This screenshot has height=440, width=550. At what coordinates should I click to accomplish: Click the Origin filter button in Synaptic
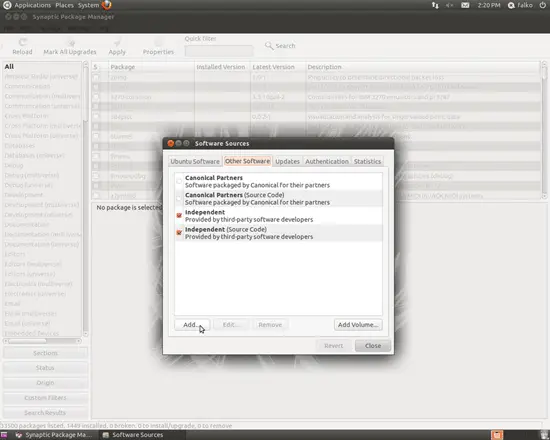(45, 383)
